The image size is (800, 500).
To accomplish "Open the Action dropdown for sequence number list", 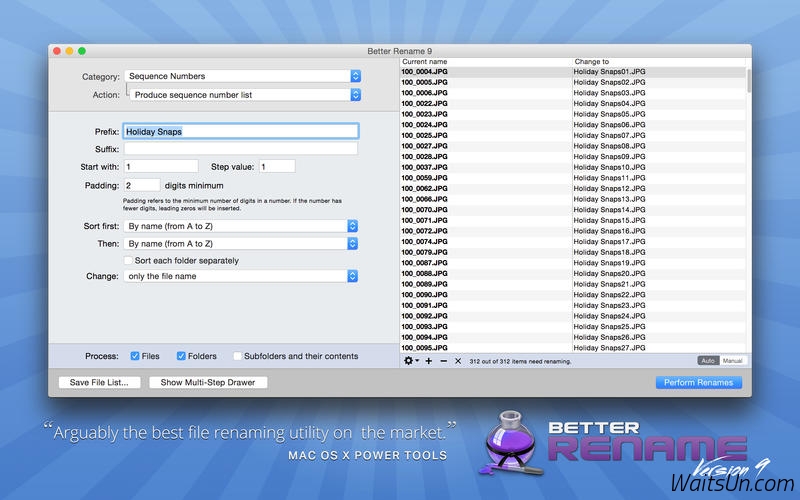I will 245,95.
